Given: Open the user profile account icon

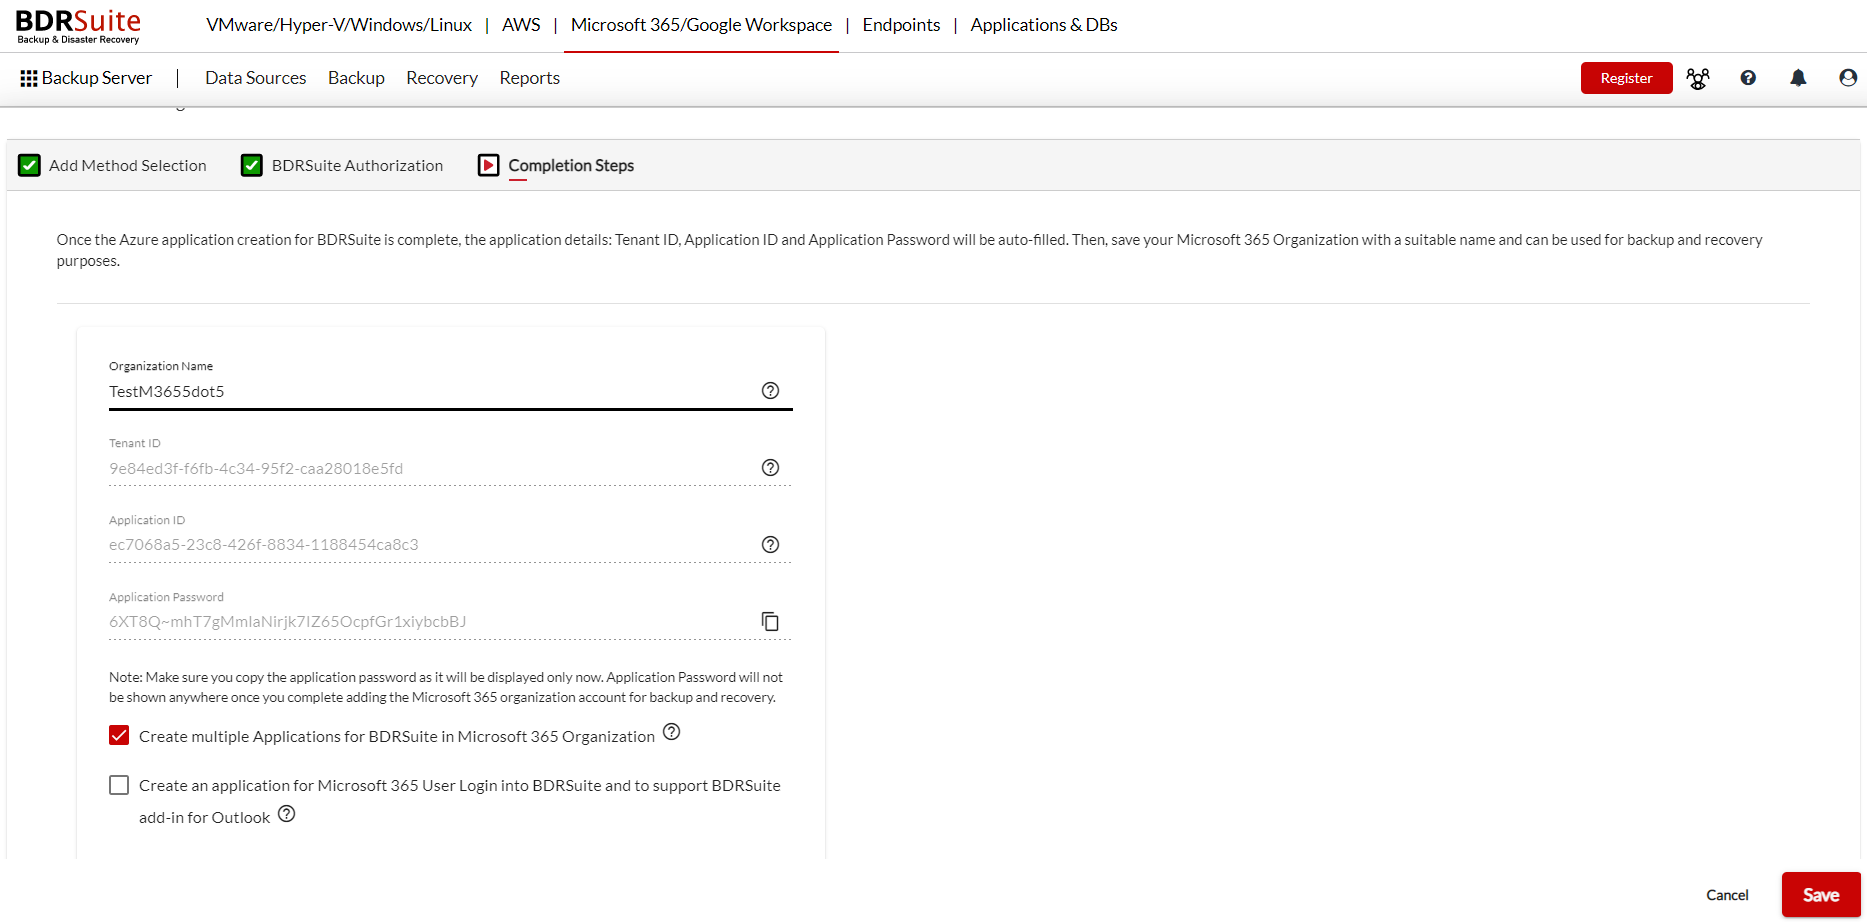Looking at the screenshot, I should (x=1848, y=78).
